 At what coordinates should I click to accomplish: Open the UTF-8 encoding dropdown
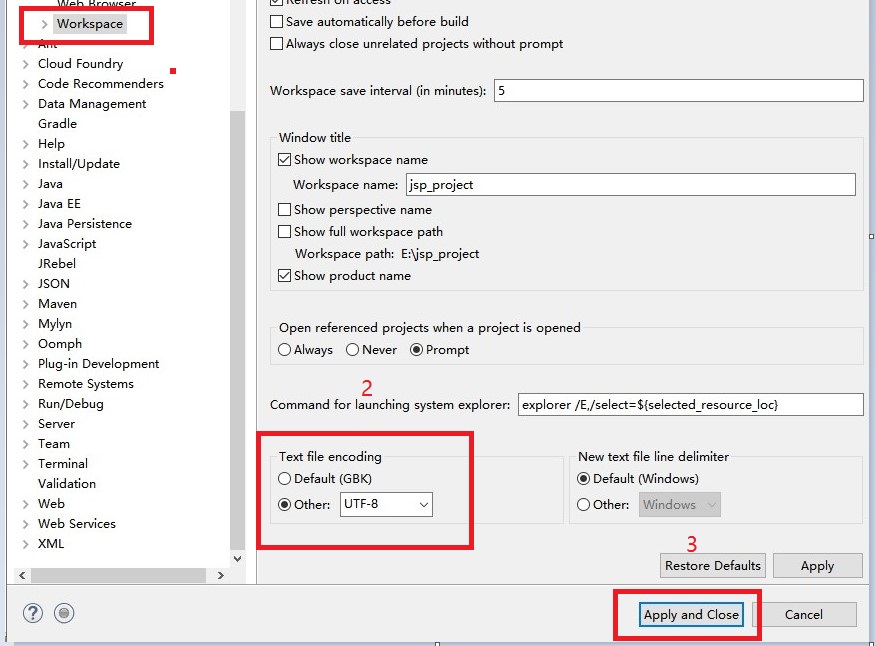pyautogui.click(x=386, y=505)
